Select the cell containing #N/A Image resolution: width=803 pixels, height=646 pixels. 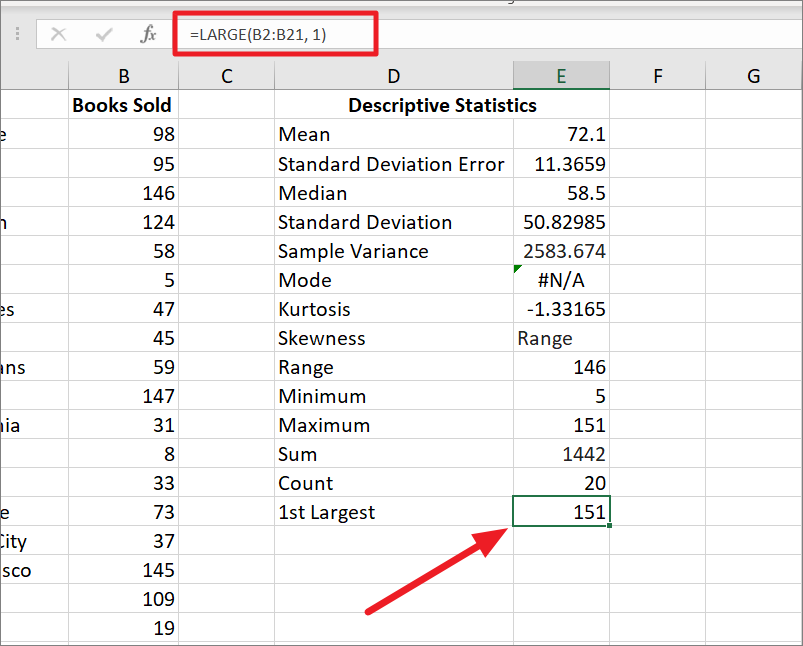coord(560,280)
